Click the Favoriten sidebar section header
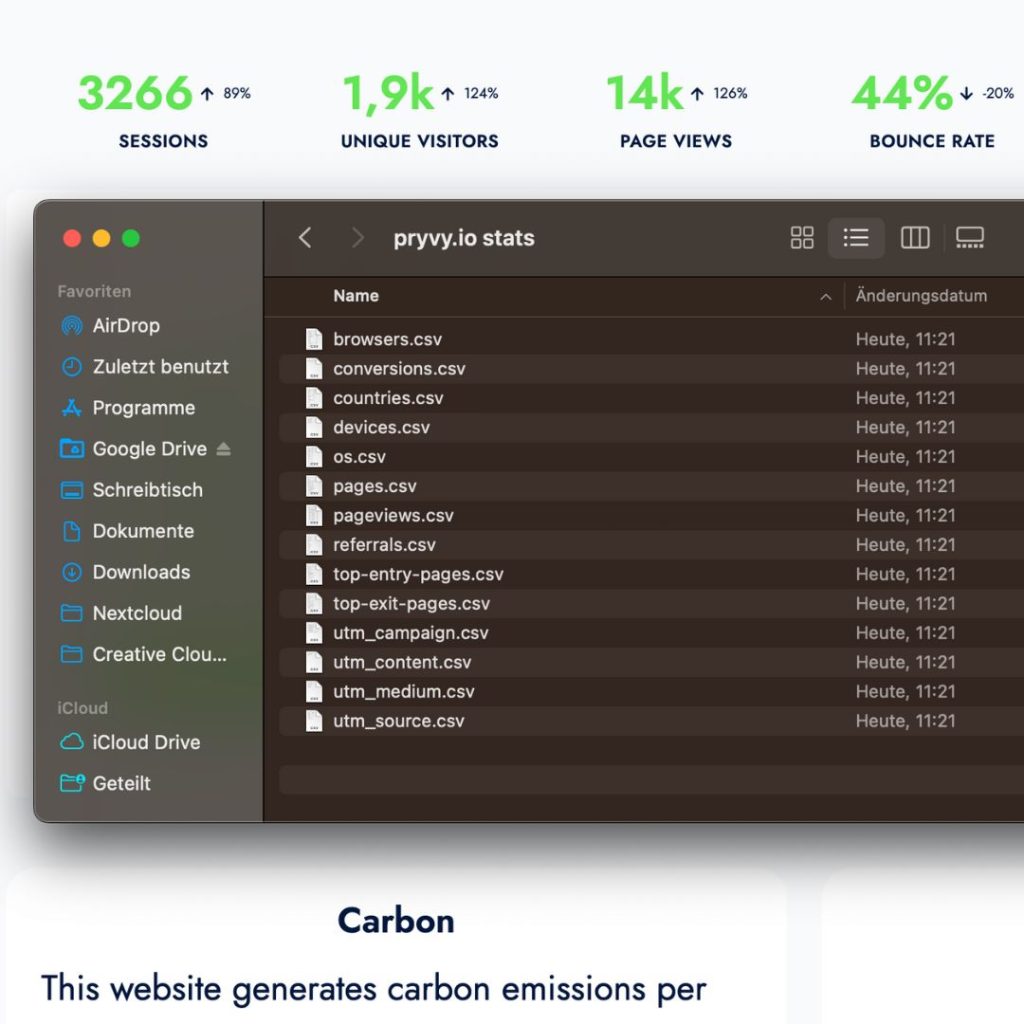 pos(94,291)
